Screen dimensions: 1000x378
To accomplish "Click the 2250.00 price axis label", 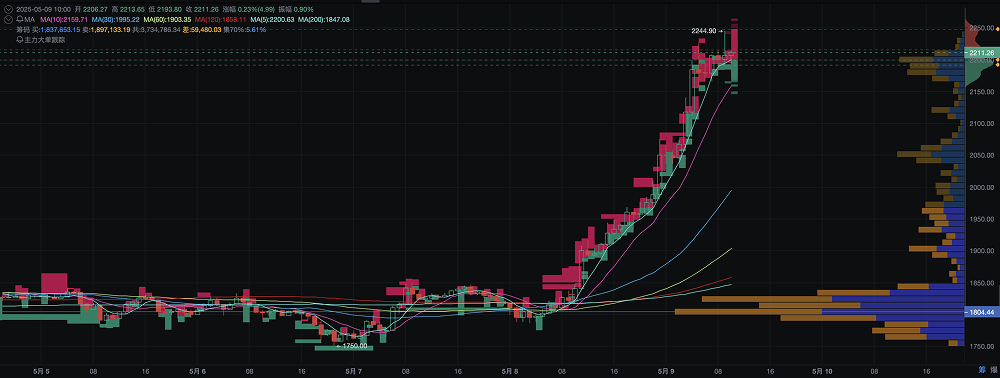I will [982, 28].
